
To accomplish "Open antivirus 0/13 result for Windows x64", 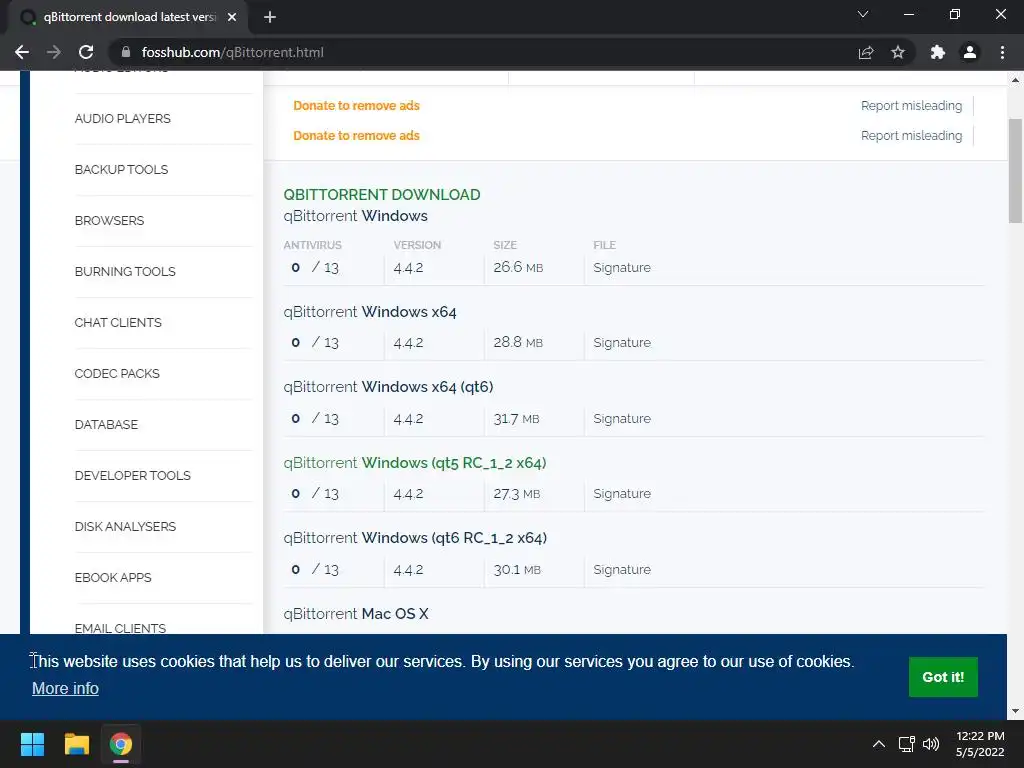I will [x=315, y=343].
